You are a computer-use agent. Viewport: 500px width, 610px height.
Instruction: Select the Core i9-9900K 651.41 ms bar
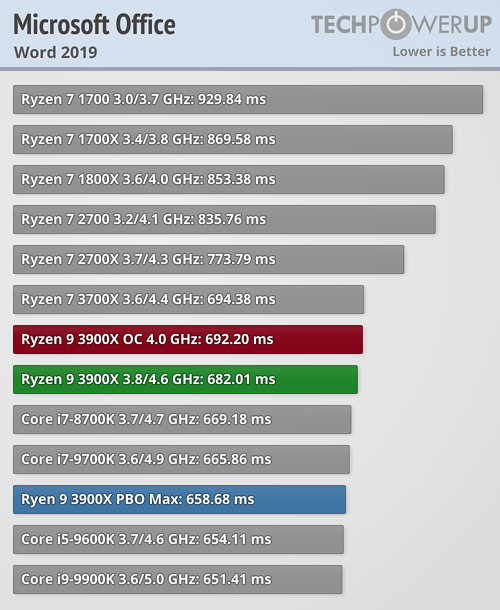[177, 580]
